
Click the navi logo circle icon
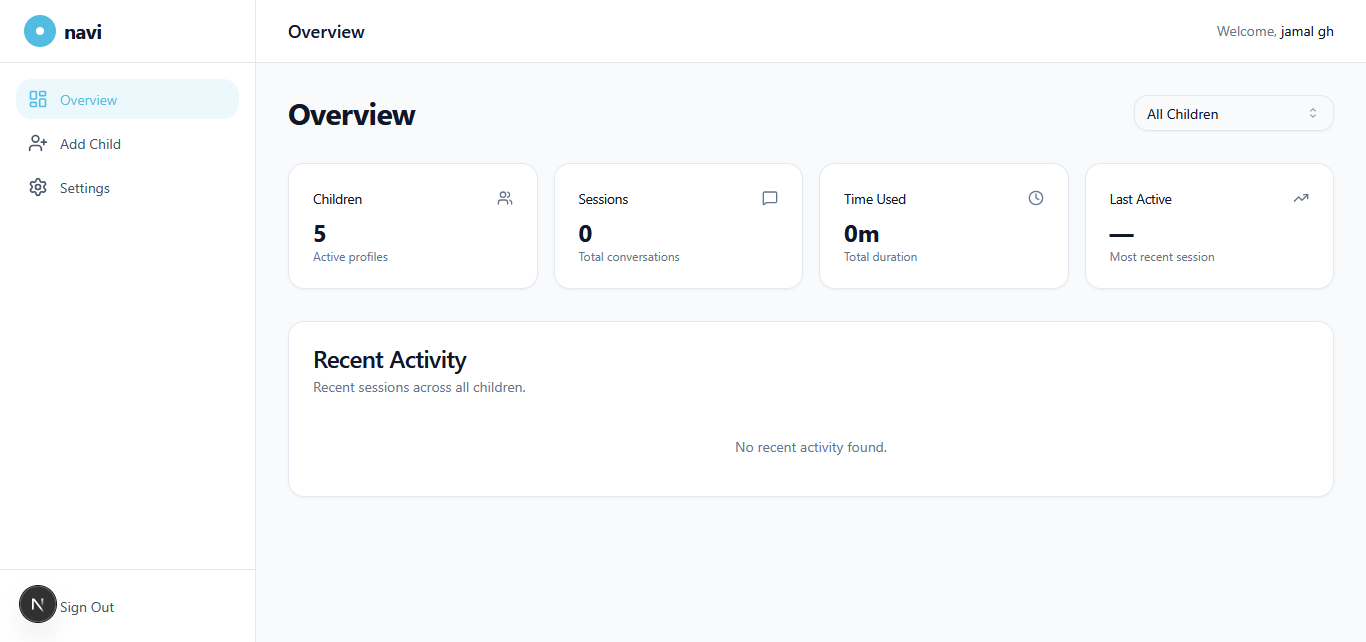40,31
